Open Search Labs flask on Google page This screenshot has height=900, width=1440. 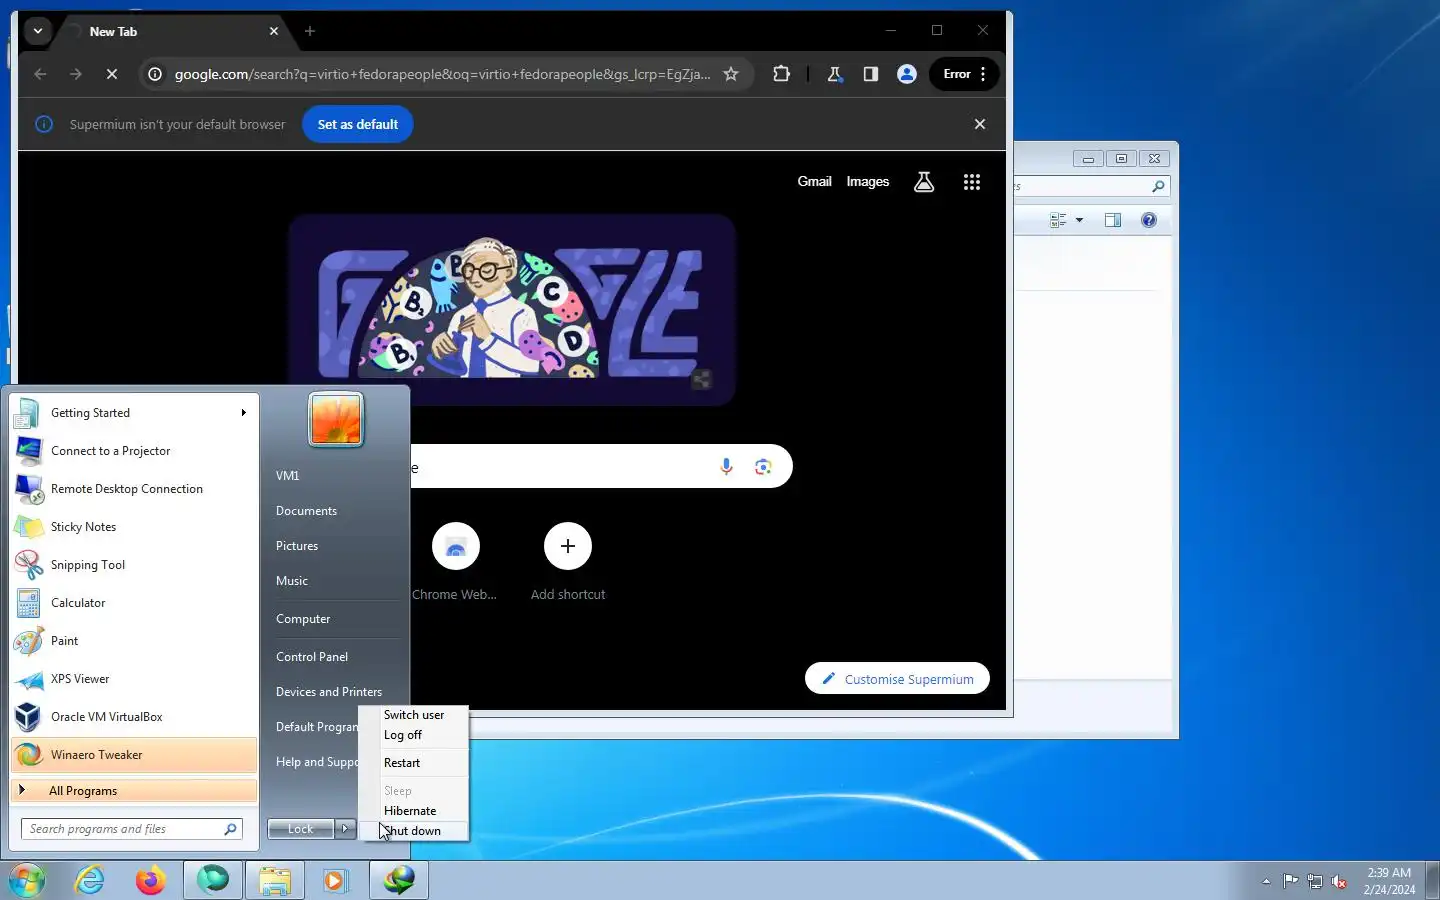pyautogui.click(x=924, y=182)
